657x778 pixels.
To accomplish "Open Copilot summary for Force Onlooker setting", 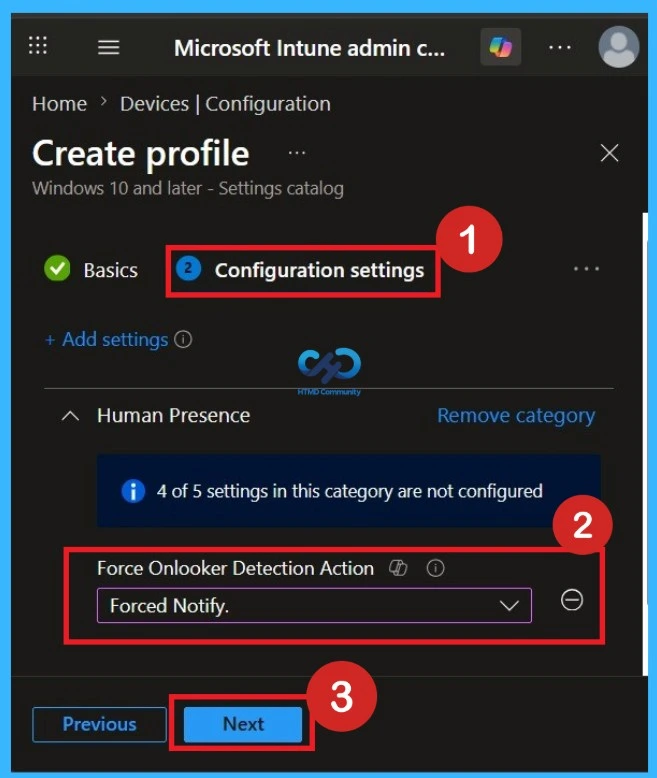I will coord(398,568).
